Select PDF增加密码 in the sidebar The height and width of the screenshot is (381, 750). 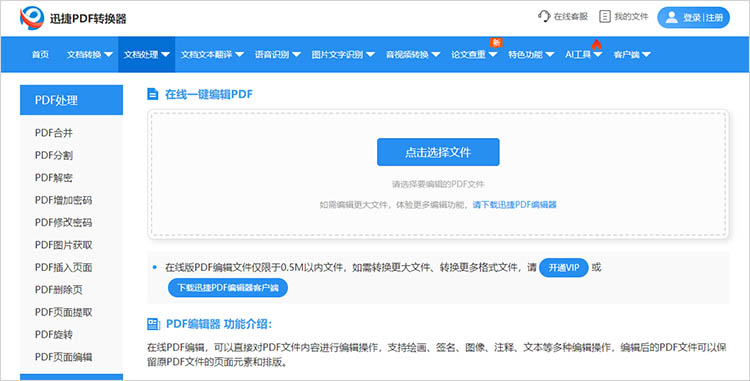[63, 200]
